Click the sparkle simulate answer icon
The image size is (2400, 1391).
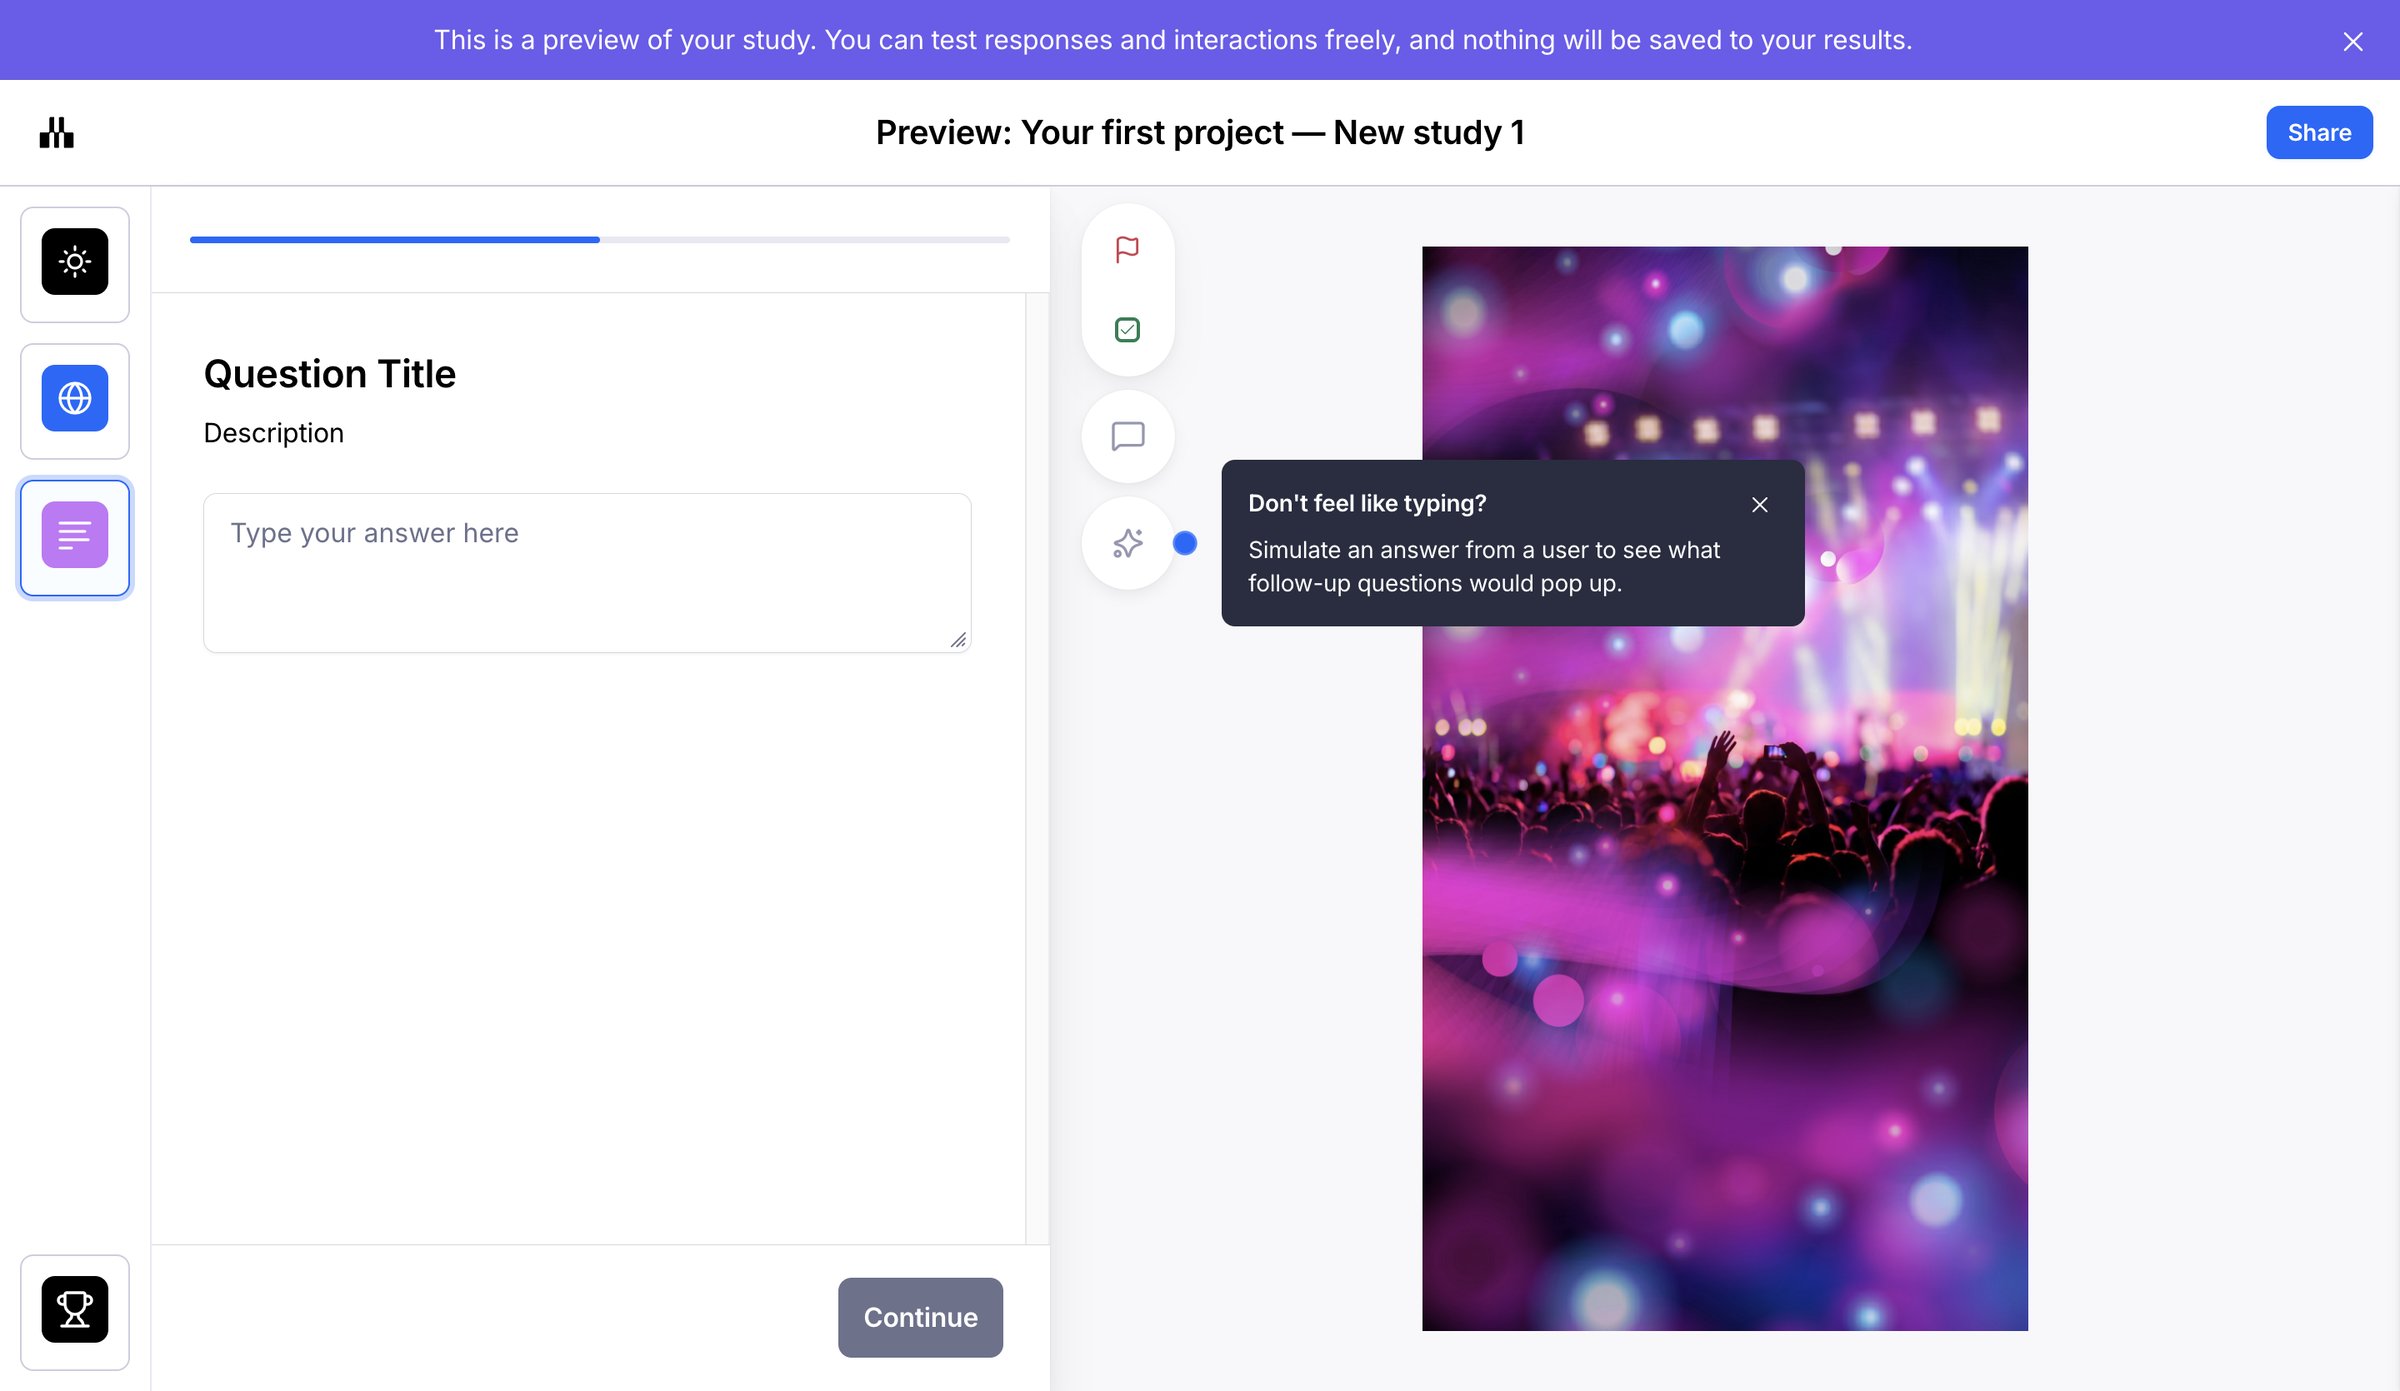1128,544
